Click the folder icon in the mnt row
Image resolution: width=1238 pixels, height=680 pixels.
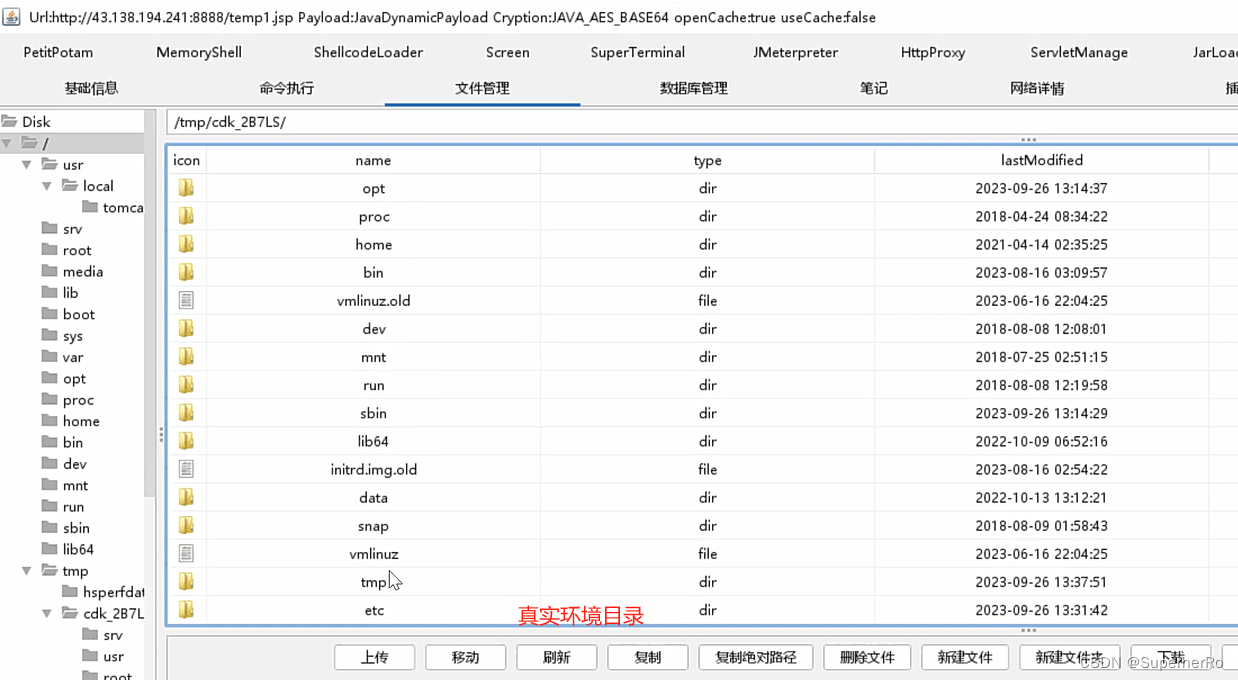[x=186, y=357]
